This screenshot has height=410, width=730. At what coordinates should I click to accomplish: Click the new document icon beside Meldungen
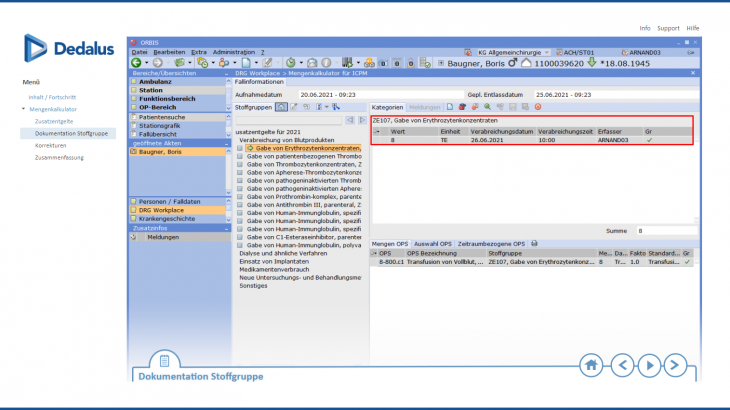[x=450, y=106]
